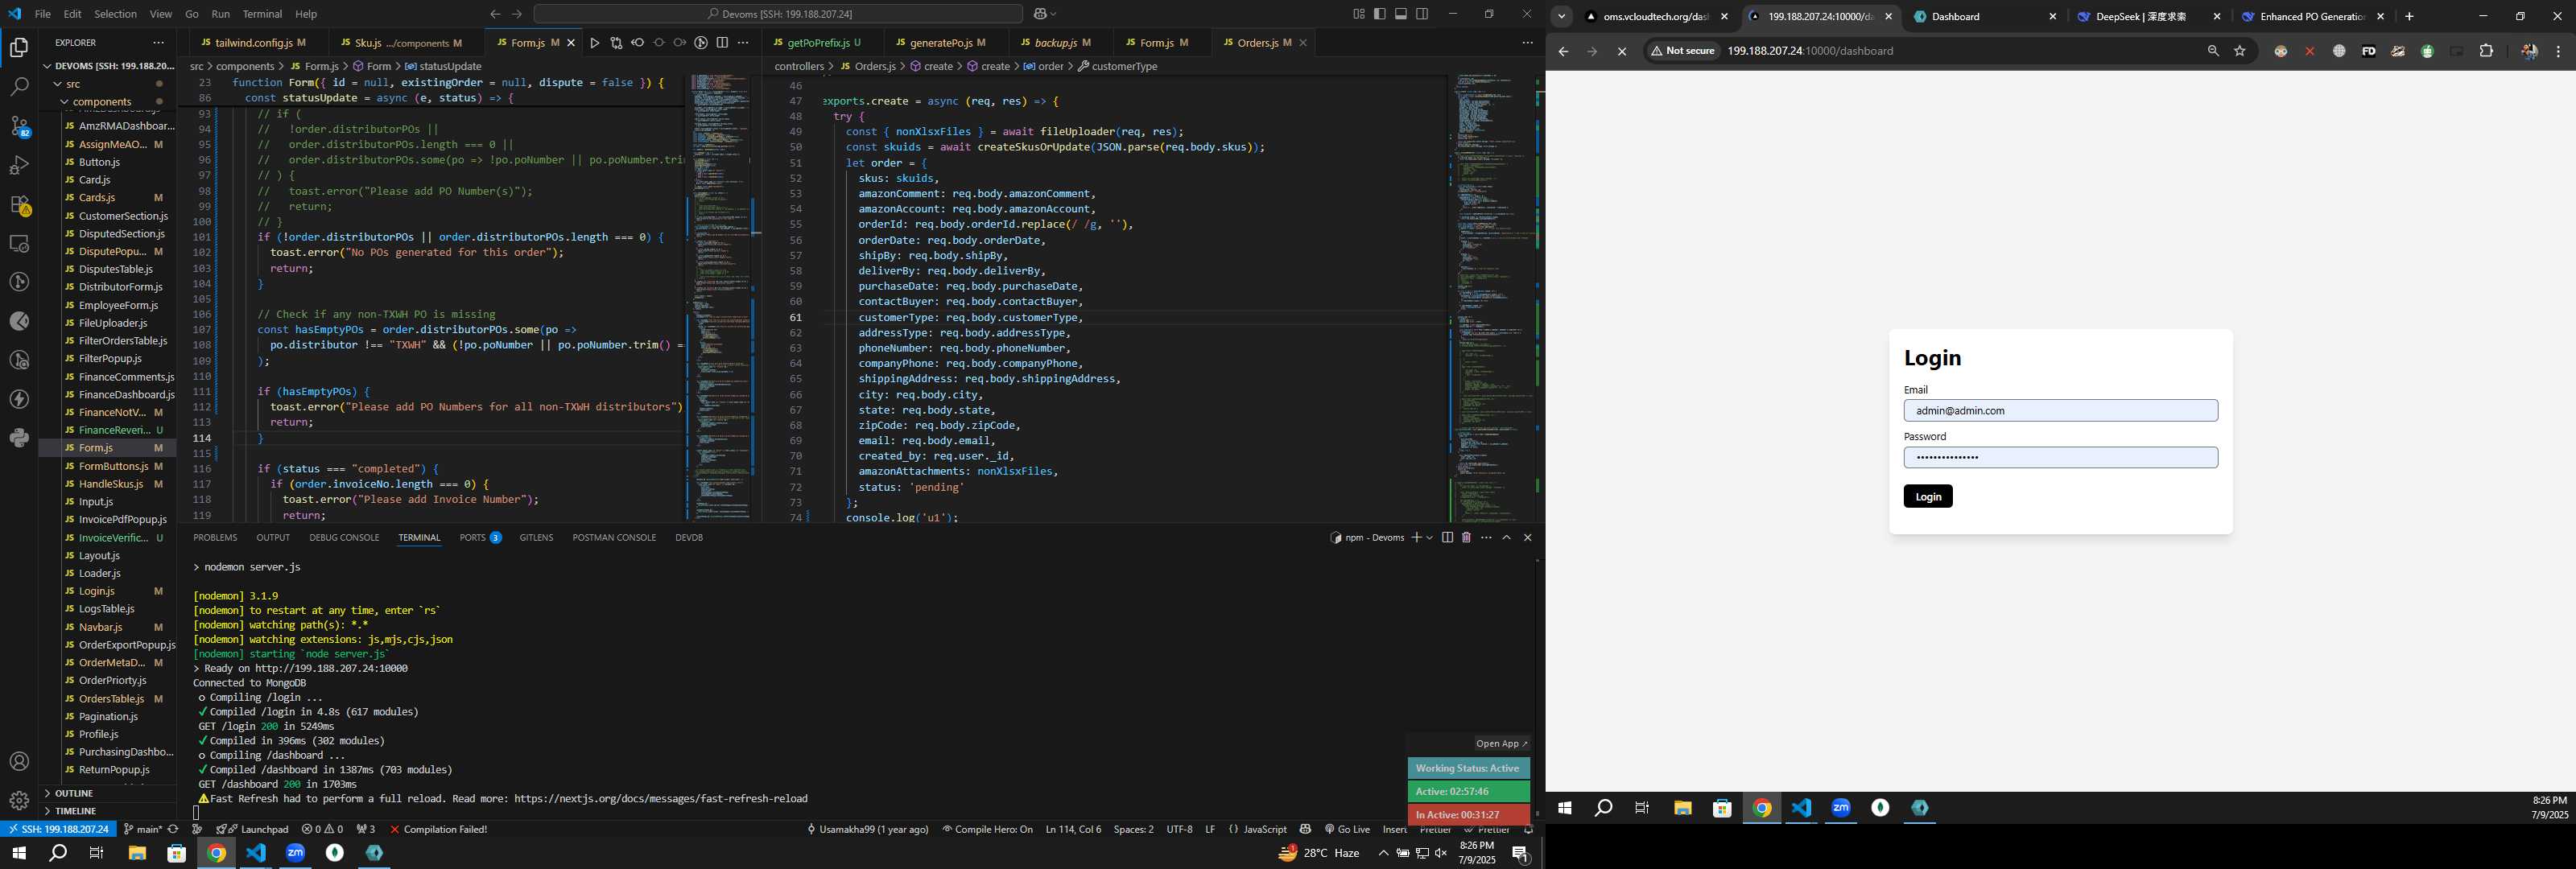This screenshot has width=2576, height=869.
Task: Open Run and Debug view
Action: pos(19,165)
